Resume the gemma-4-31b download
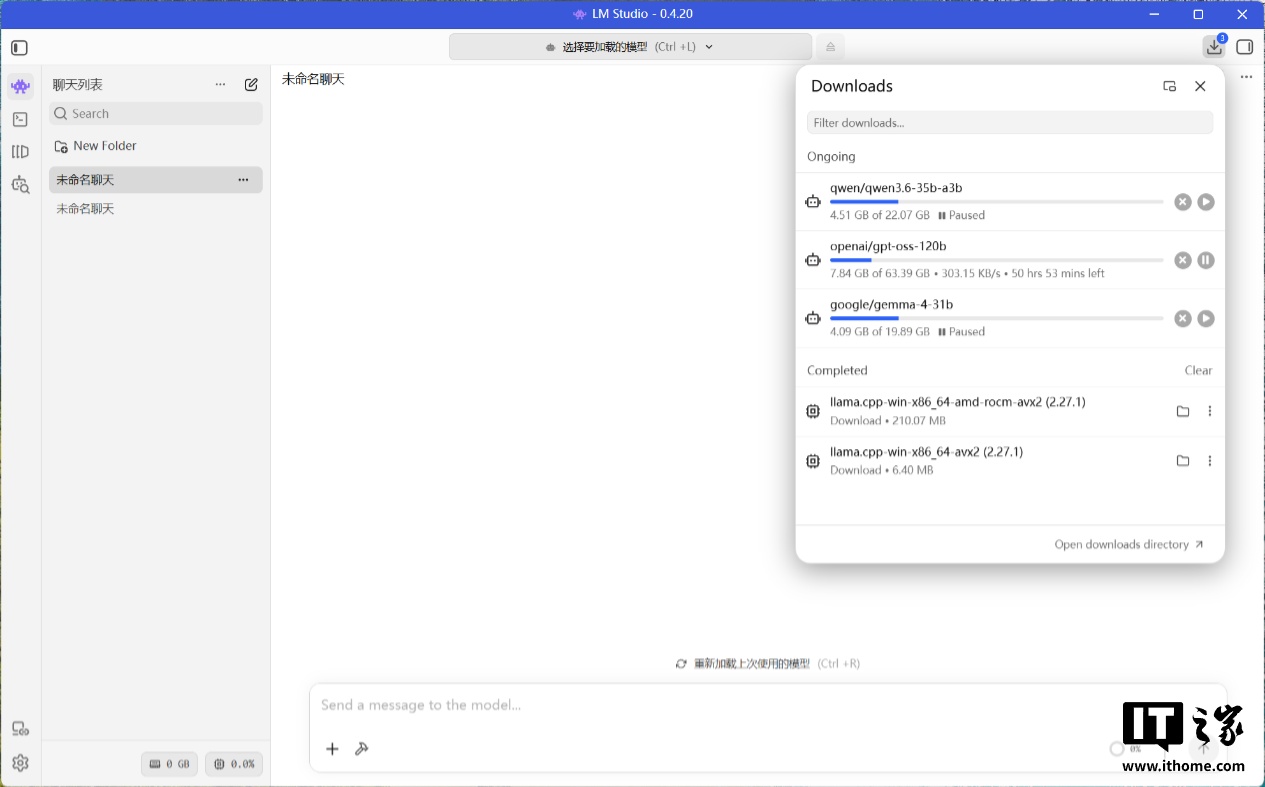1265x787 pixels. (x=1206, y=318)
